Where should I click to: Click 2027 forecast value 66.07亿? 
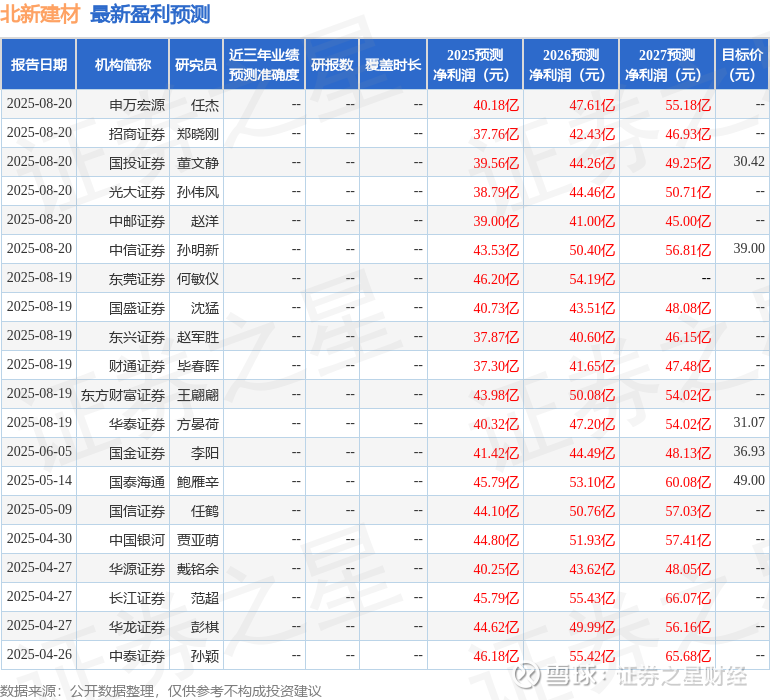pyautogui.click(x=688, y=598)
